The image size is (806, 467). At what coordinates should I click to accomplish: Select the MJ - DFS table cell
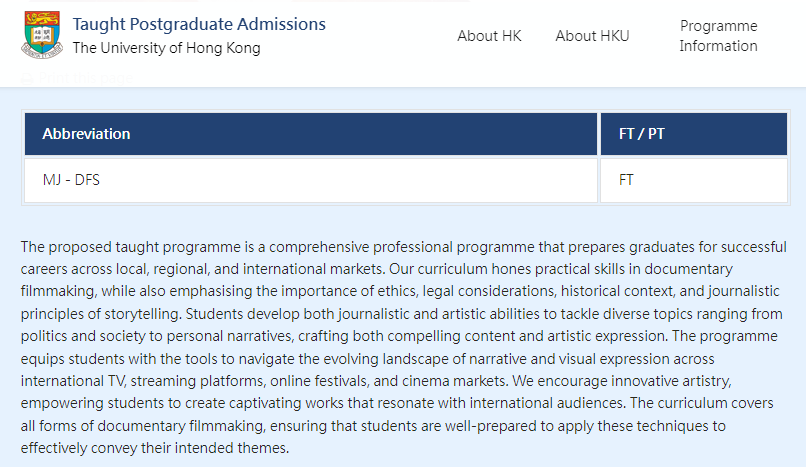point(310,180)
